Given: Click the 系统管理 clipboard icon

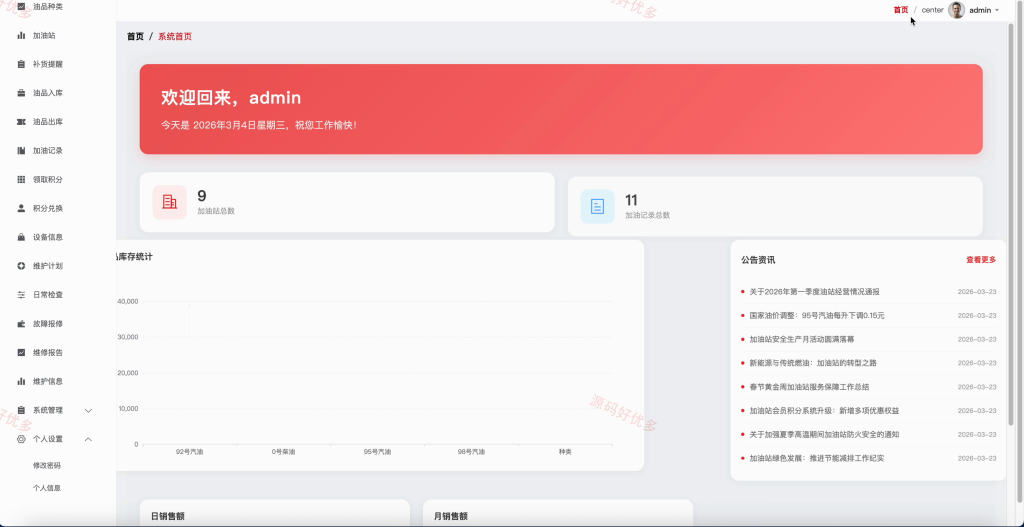Looking at the screenshot, I should tap(21, 410).
